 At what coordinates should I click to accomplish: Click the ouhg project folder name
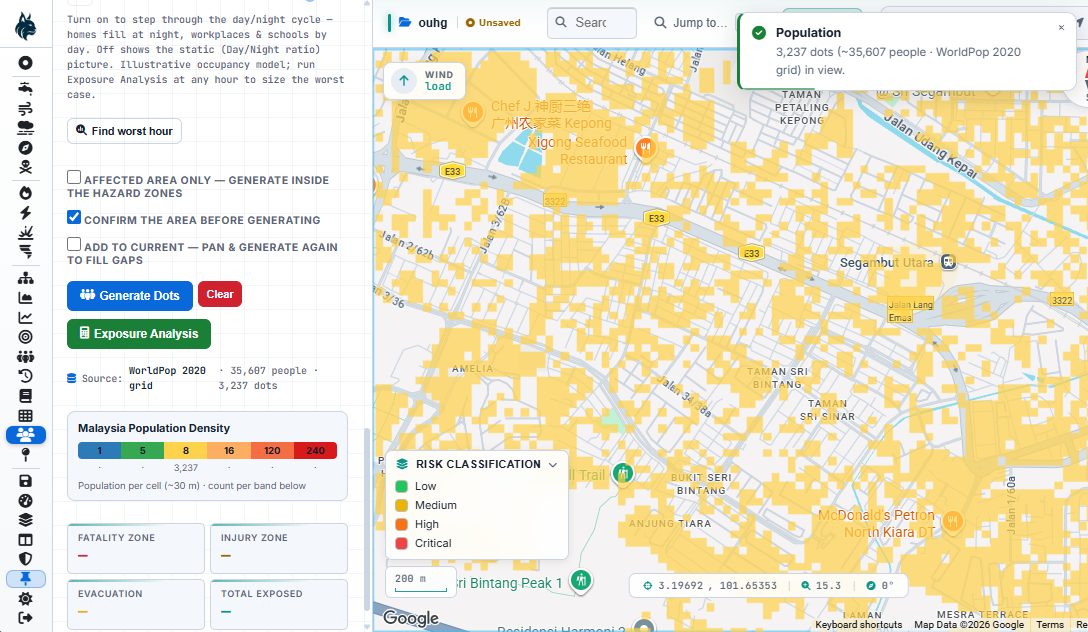[432, 23]
